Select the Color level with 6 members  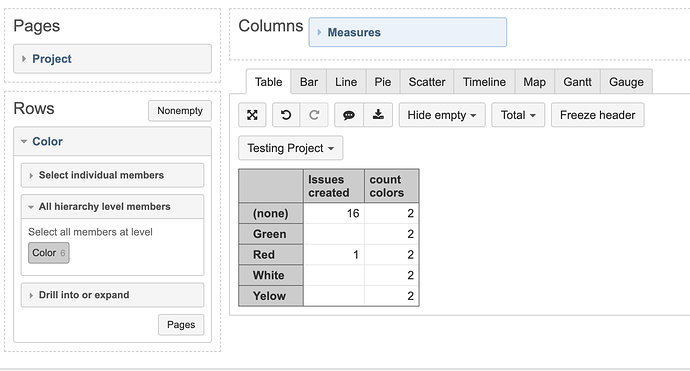[49, 253]
